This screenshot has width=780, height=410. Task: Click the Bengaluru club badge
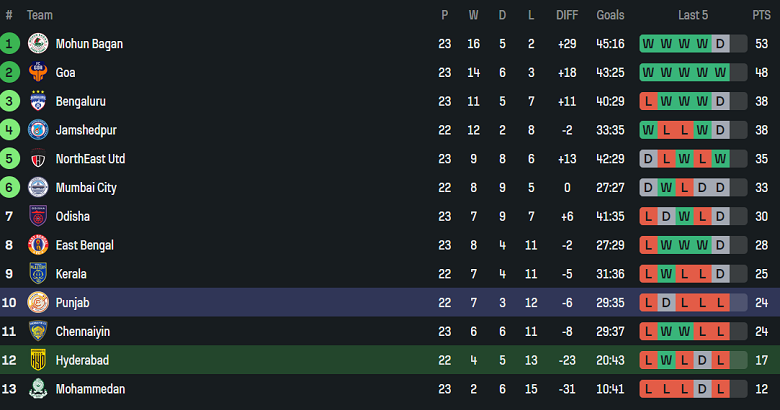click(38, 102)
